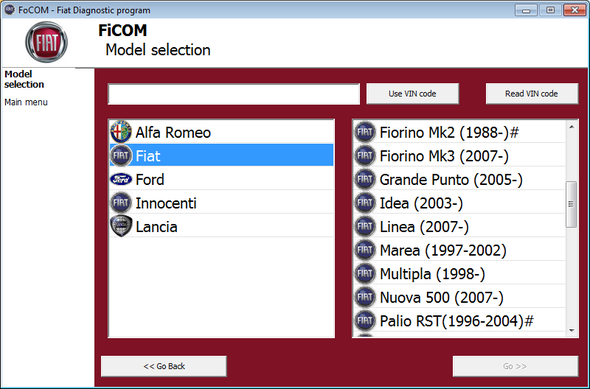Focus the VIN code input field
This screenshot has height=389, width=590.
pos(234,94)
